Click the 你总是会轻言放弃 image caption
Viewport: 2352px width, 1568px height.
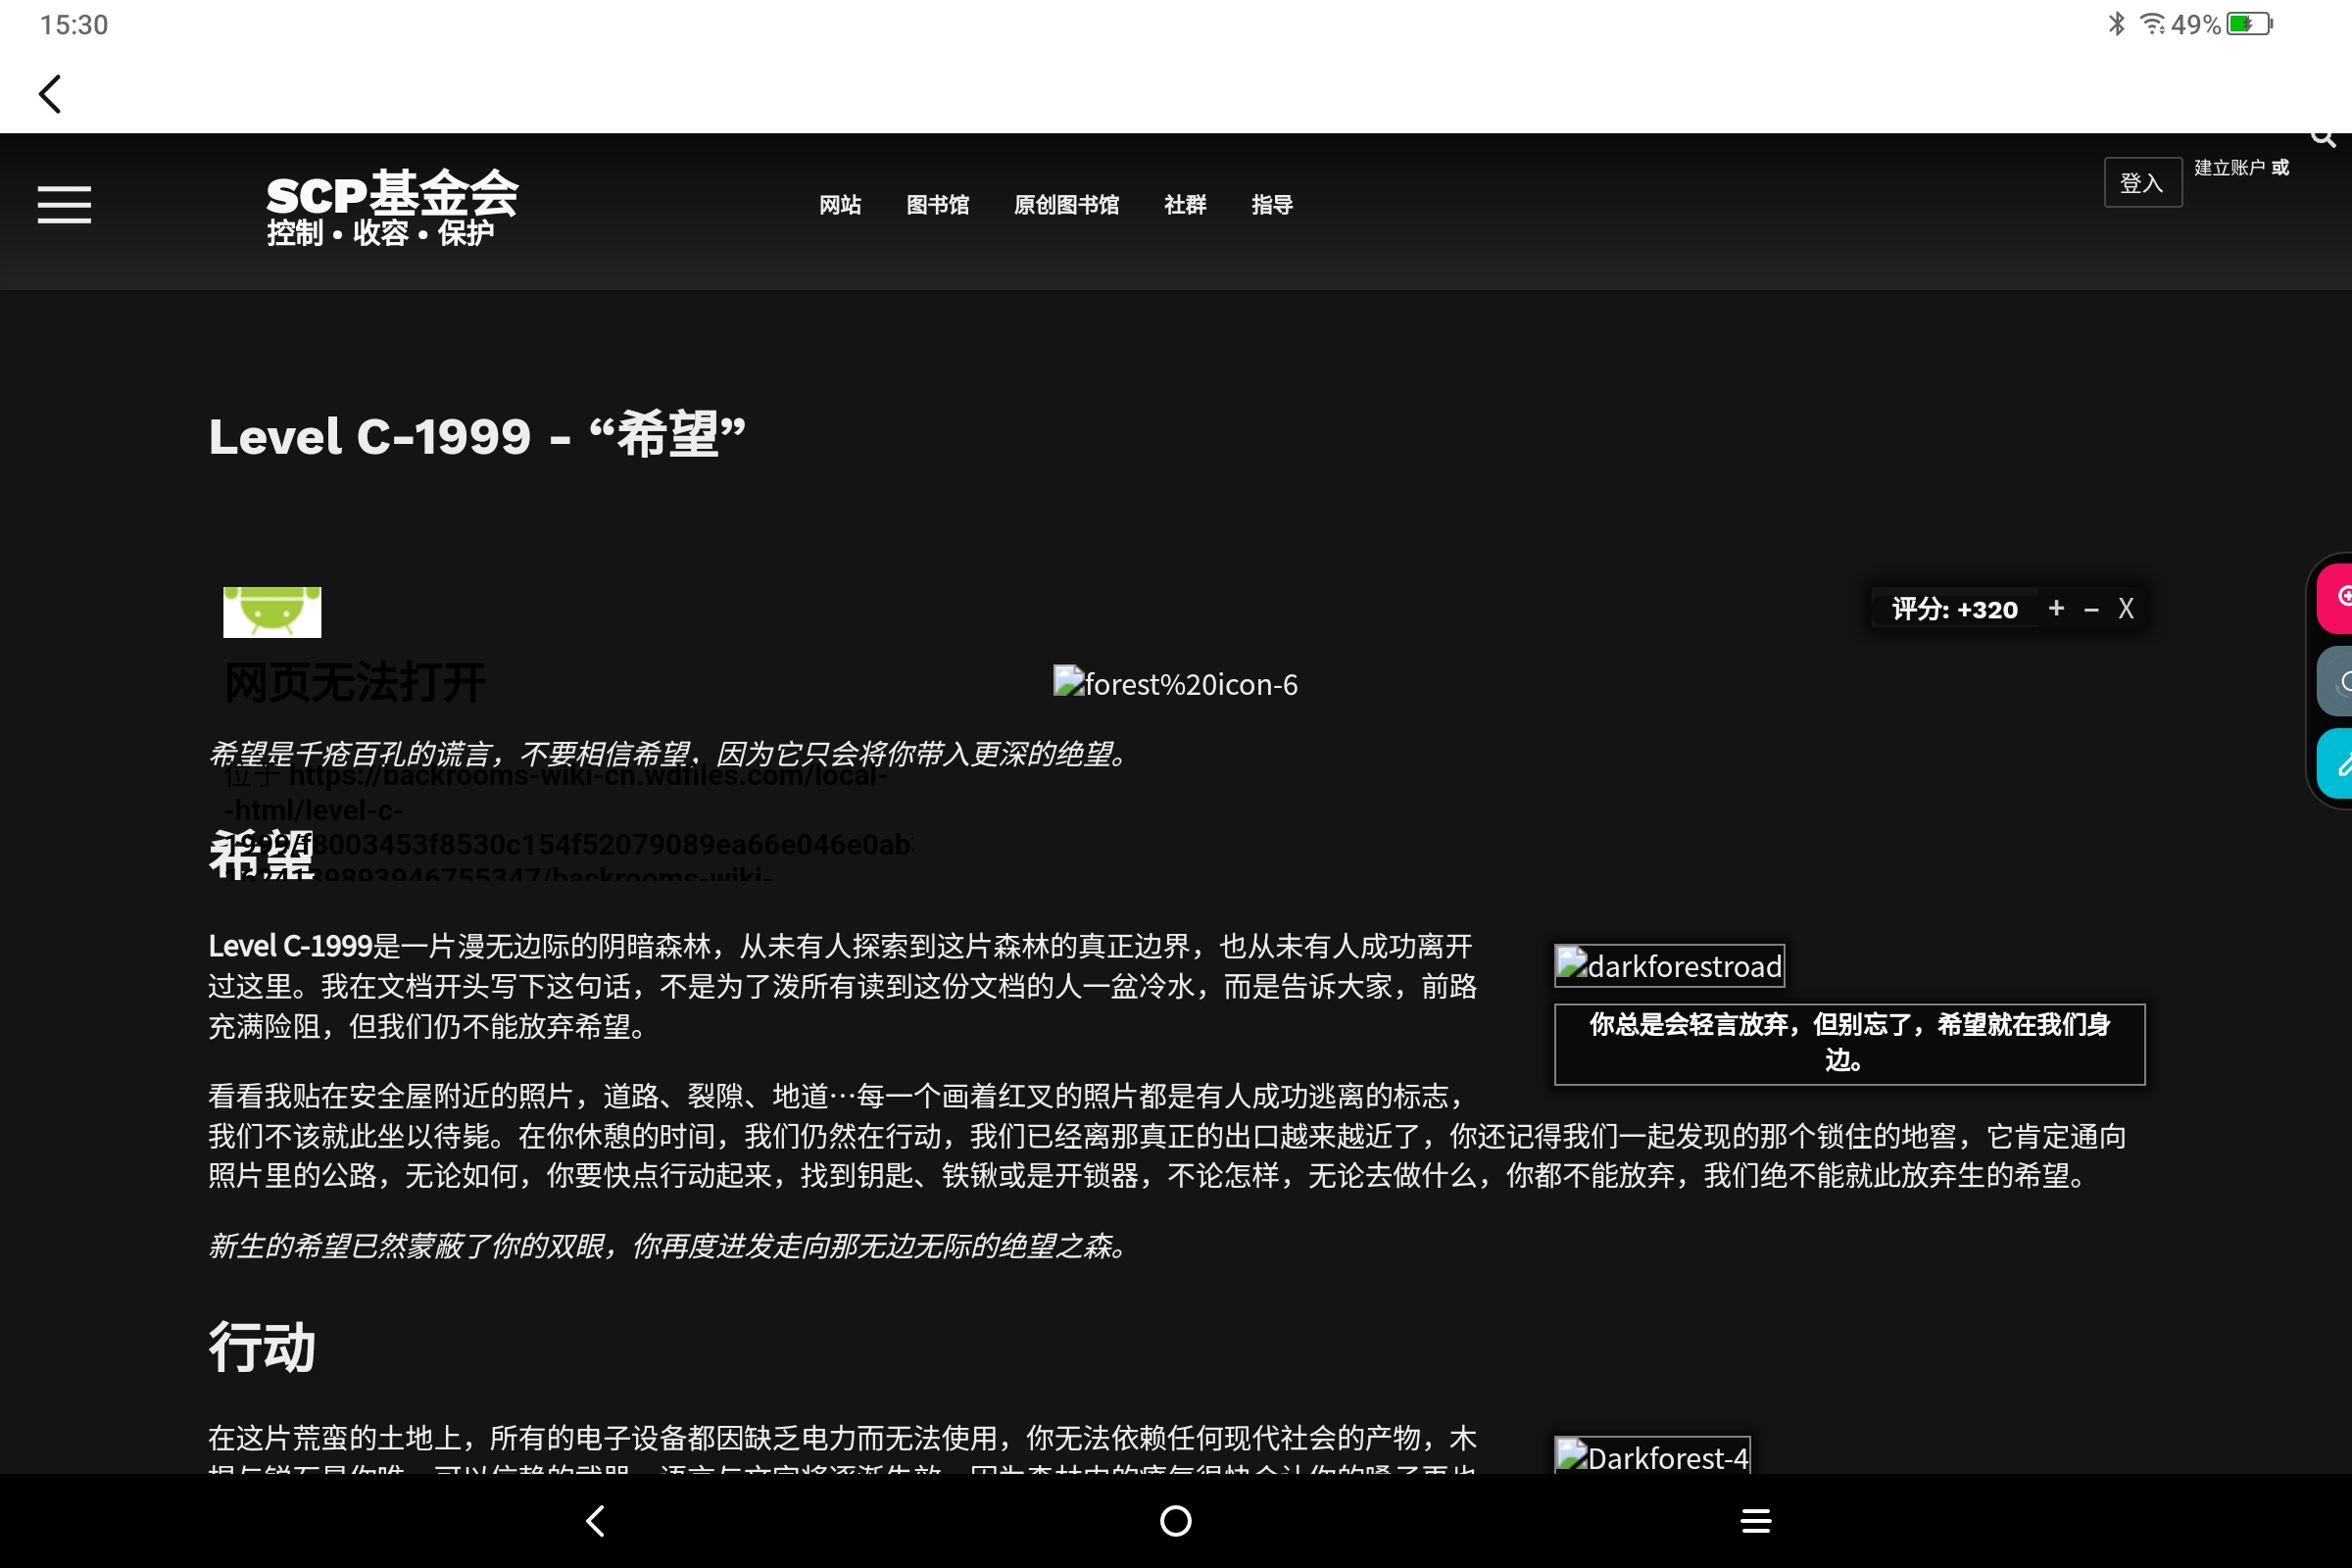(x=1849, y=1042)
